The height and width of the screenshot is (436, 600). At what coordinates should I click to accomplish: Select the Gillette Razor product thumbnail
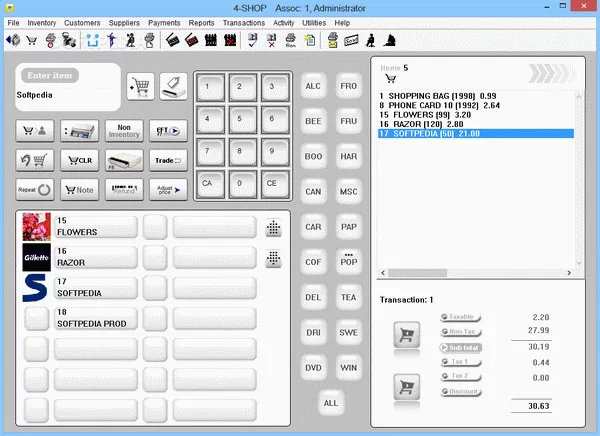point(36,257)
